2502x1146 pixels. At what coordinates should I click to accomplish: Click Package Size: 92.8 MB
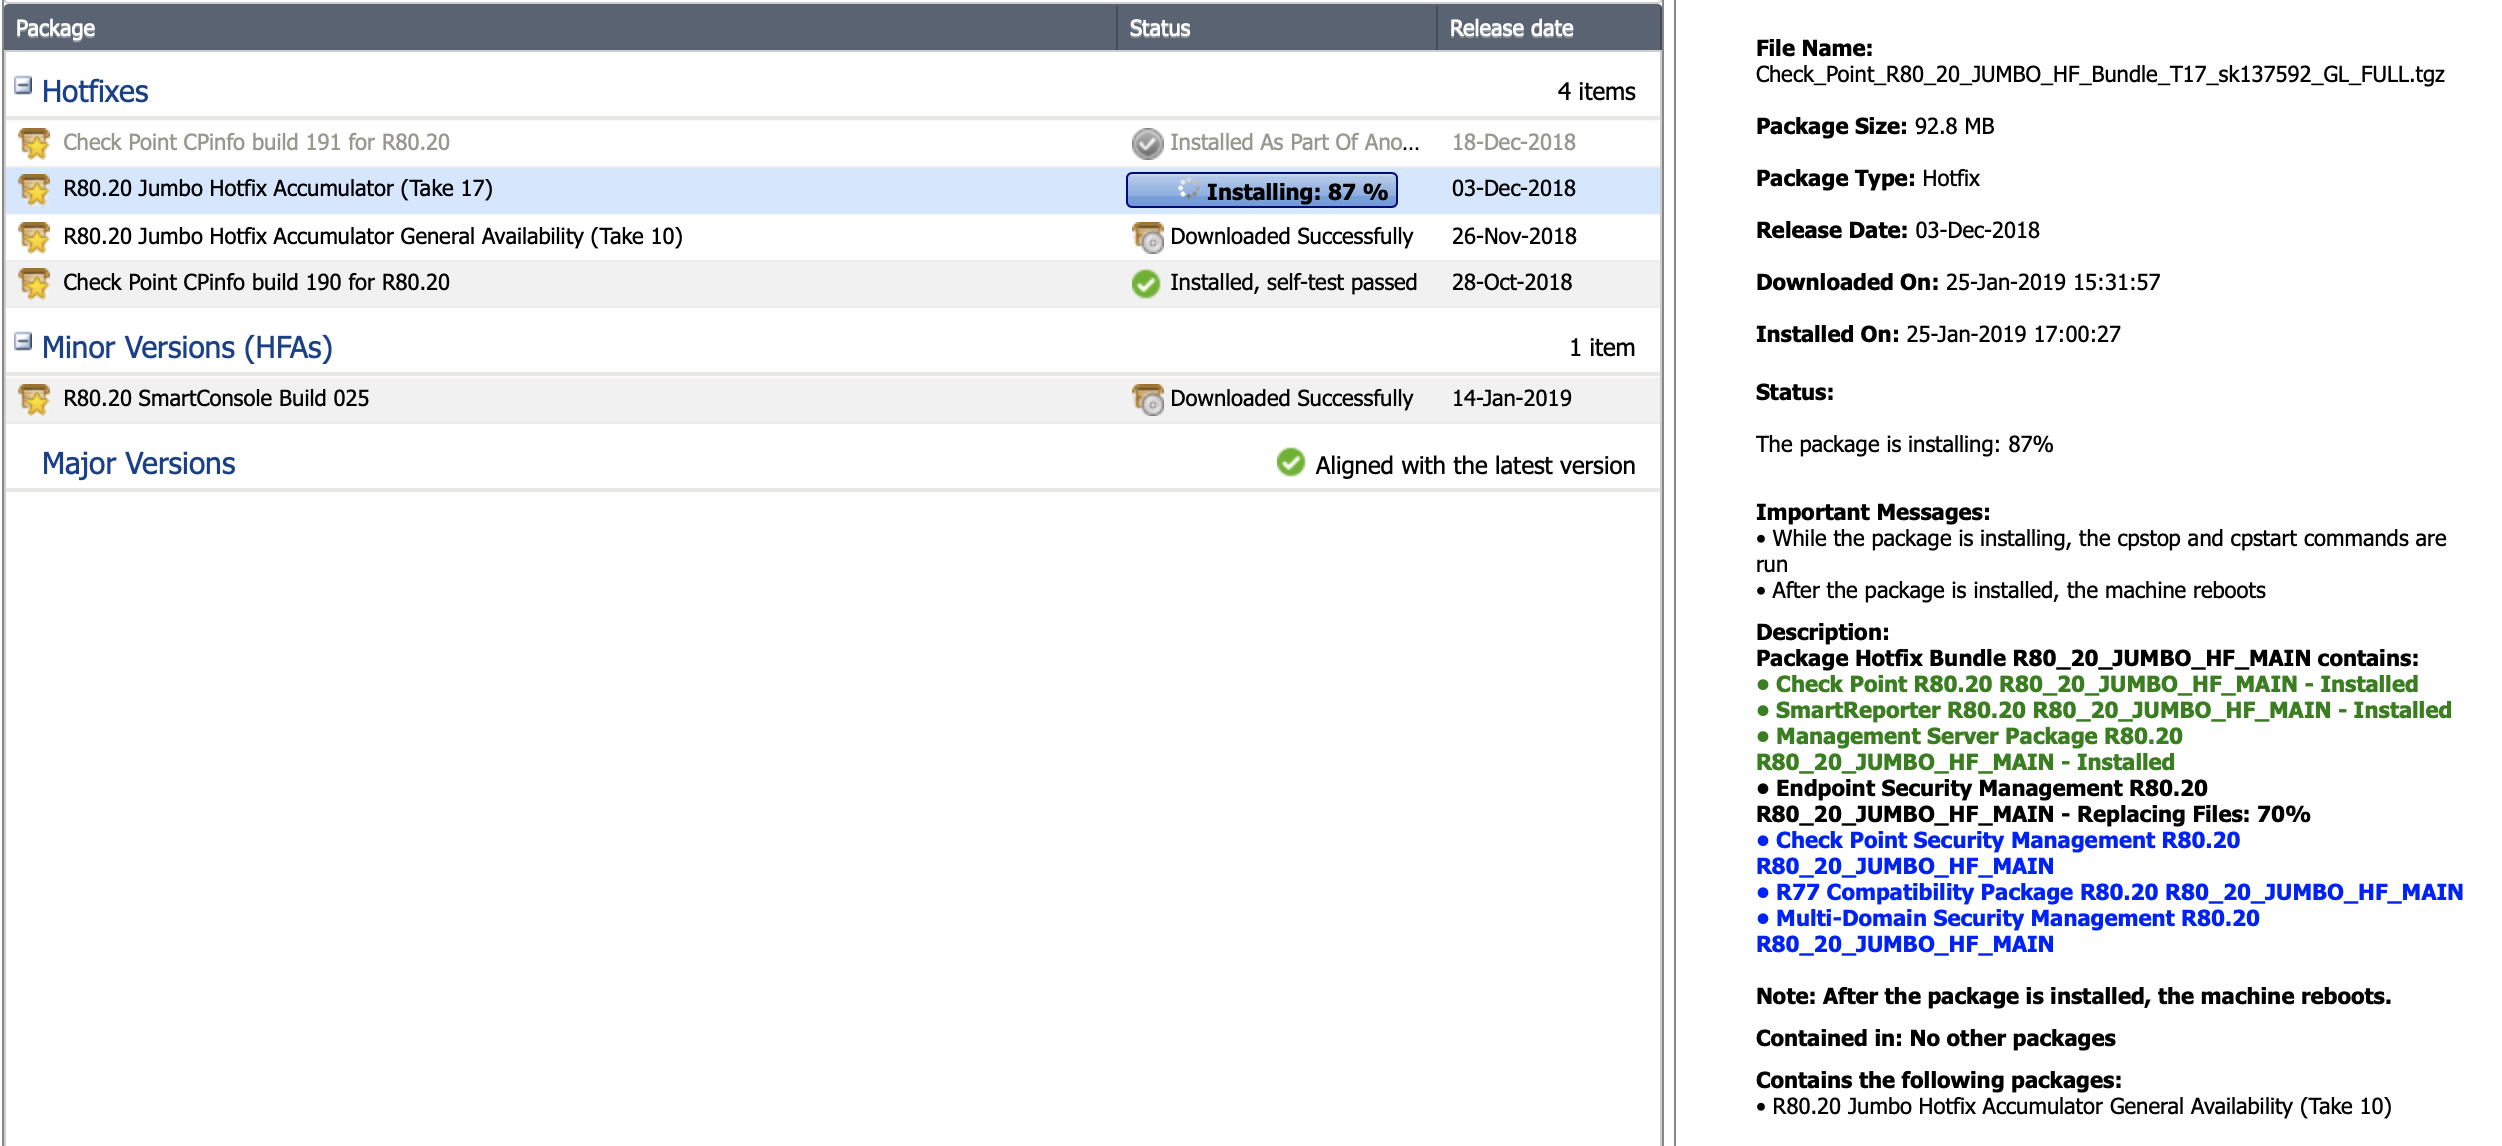click(1875, 126)
